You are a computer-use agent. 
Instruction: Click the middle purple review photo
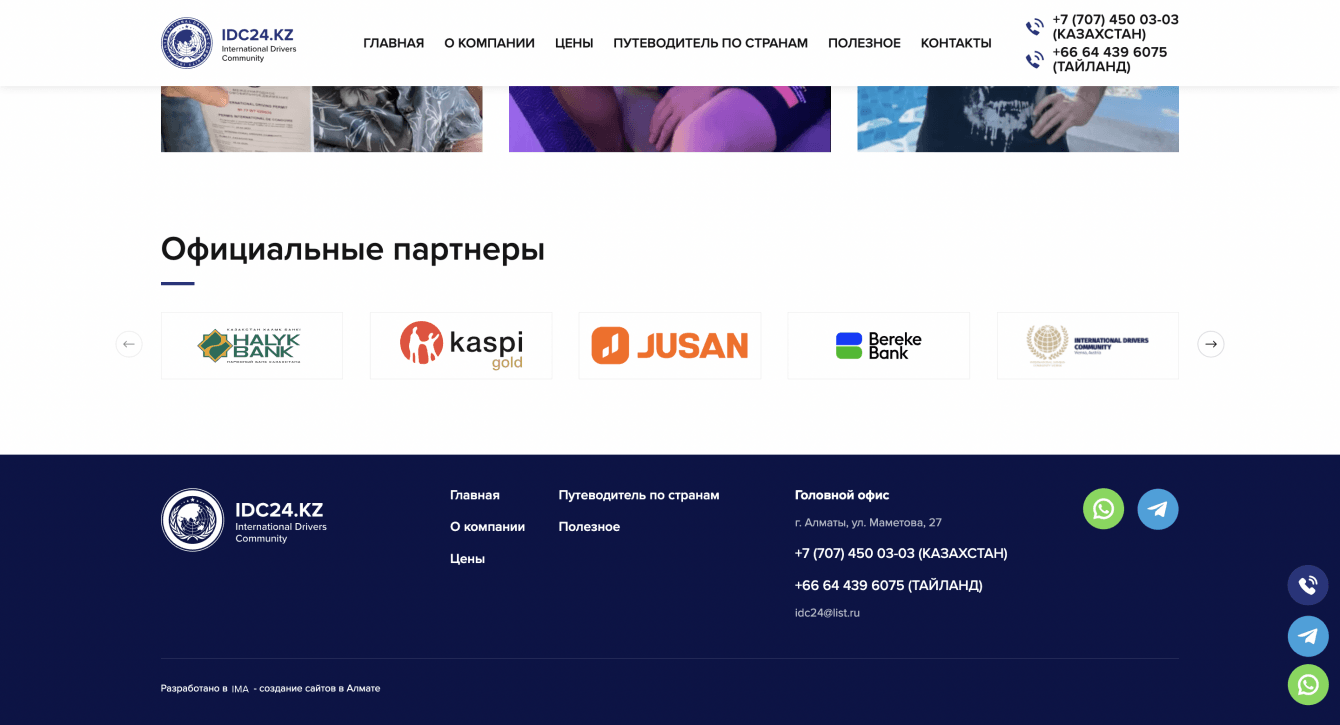pos(670,119)
